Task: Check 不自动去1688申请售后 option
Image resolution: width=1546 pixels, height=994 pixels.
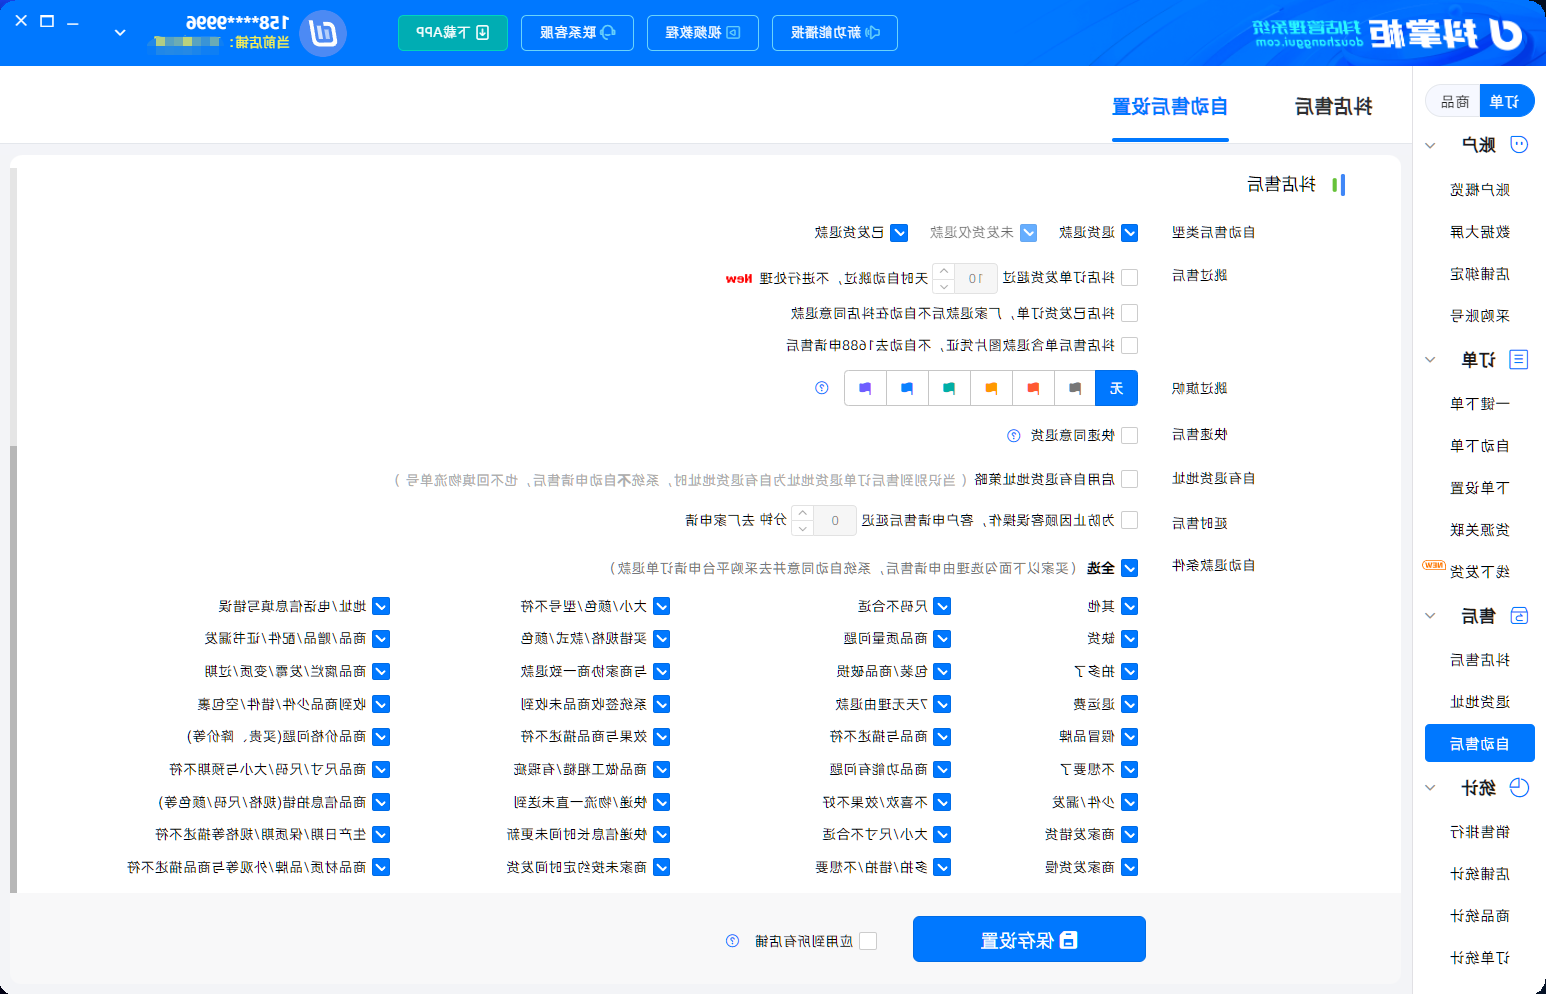Action: pyautogui.click(x=1130, y=345)
